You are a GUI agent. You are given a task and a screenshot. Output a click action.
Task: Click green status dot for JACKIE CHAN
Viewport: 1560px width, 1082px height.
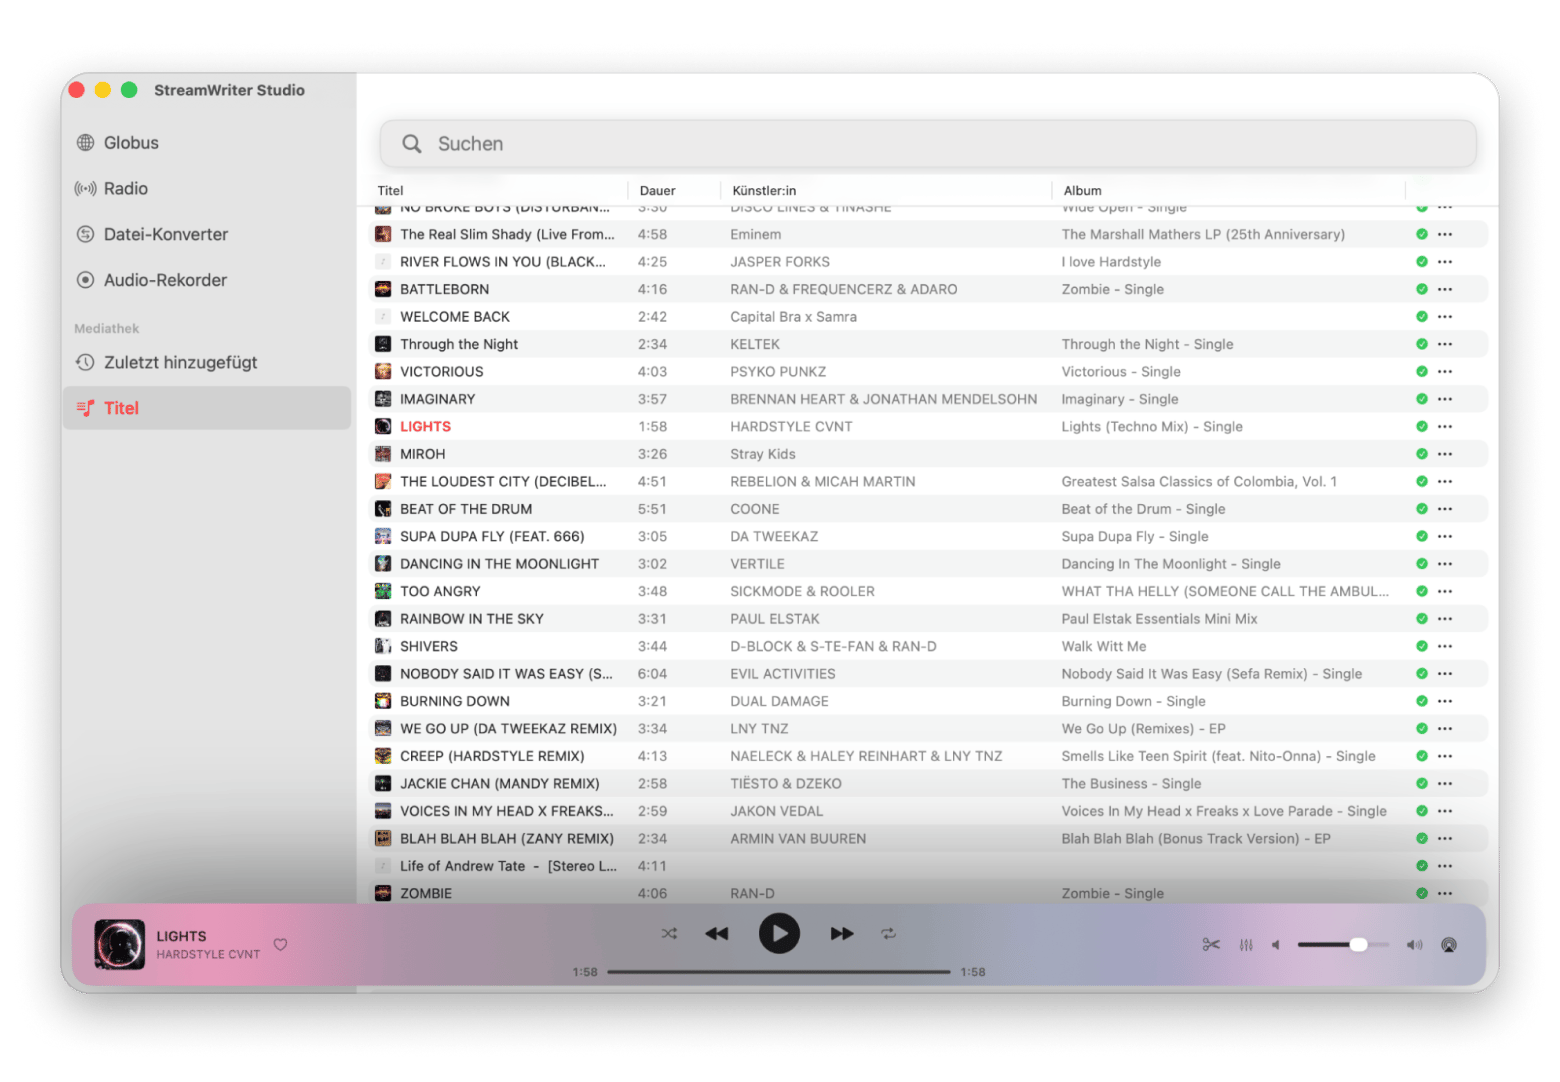coord(1421,784)
